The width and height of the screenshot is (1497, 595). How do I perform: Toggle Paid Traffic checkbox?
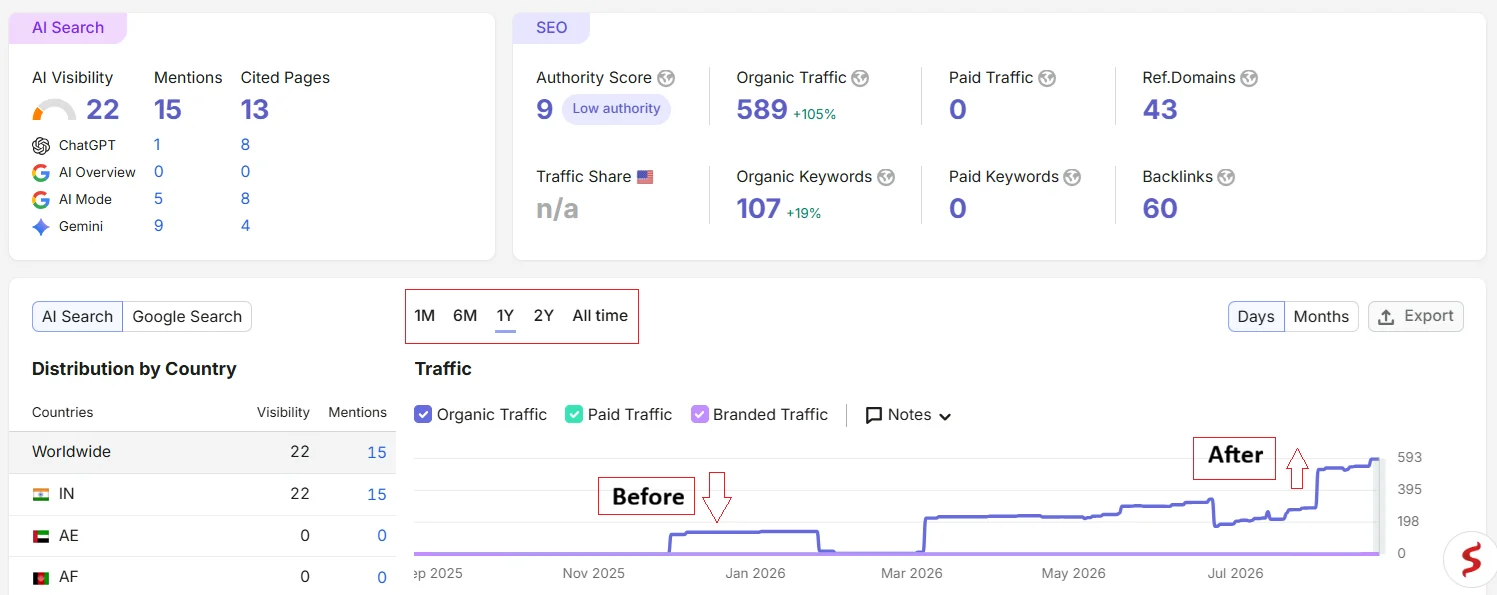(x=574, y=414)
